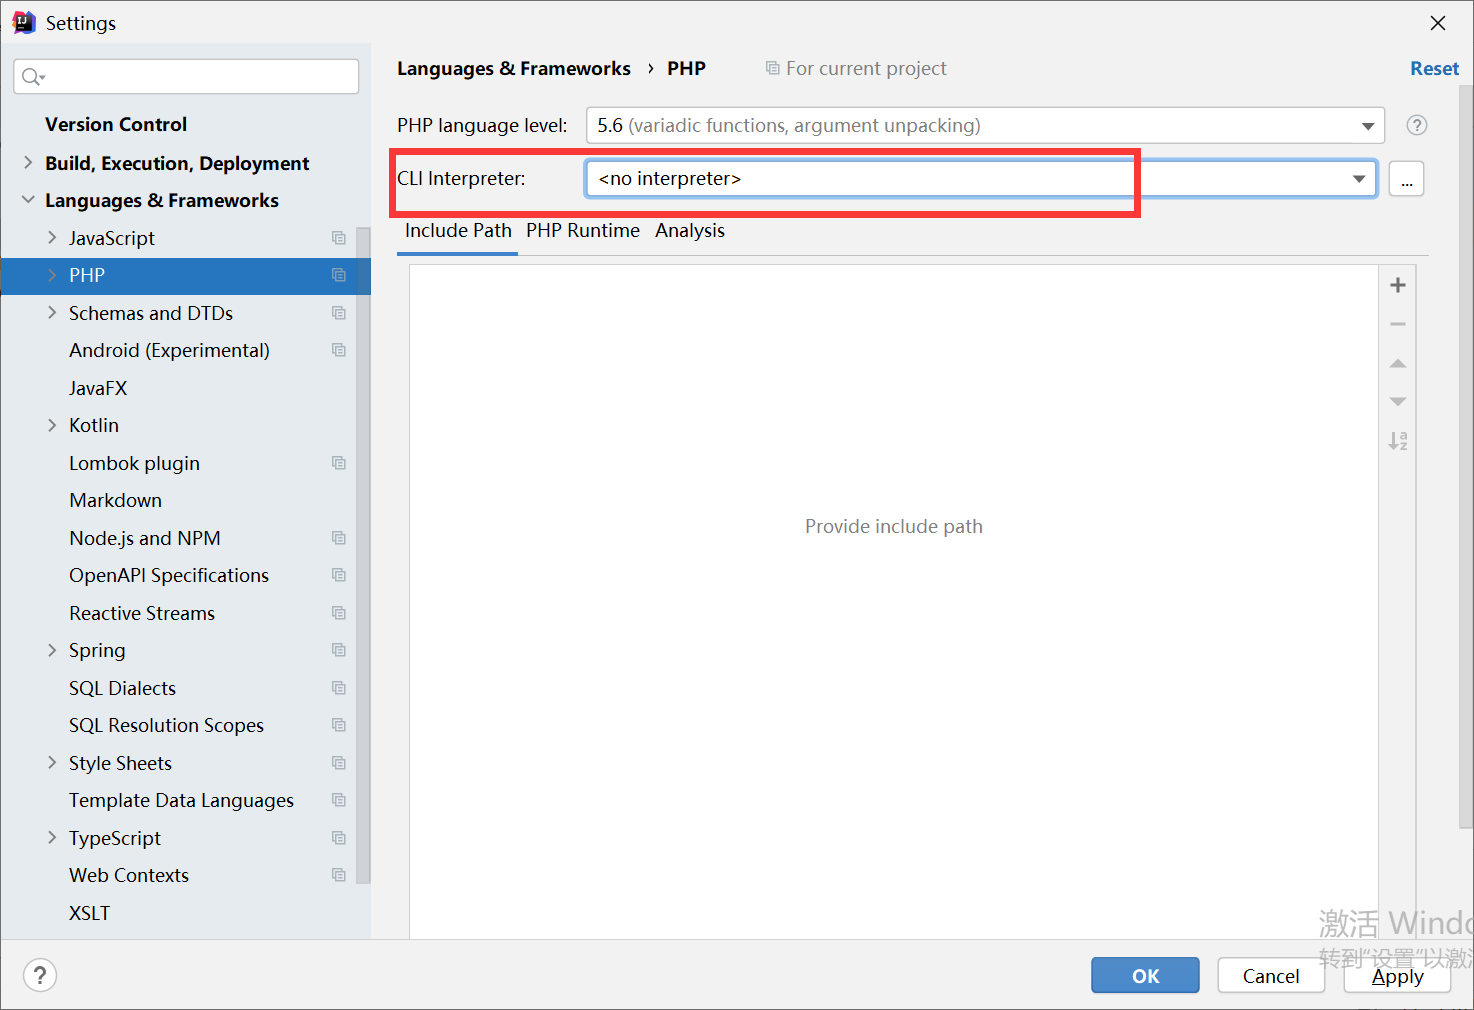This screenshot has width=1474, height=1010.
Task: Select JavaFX settings item
Action: click(x=98, y=388)
